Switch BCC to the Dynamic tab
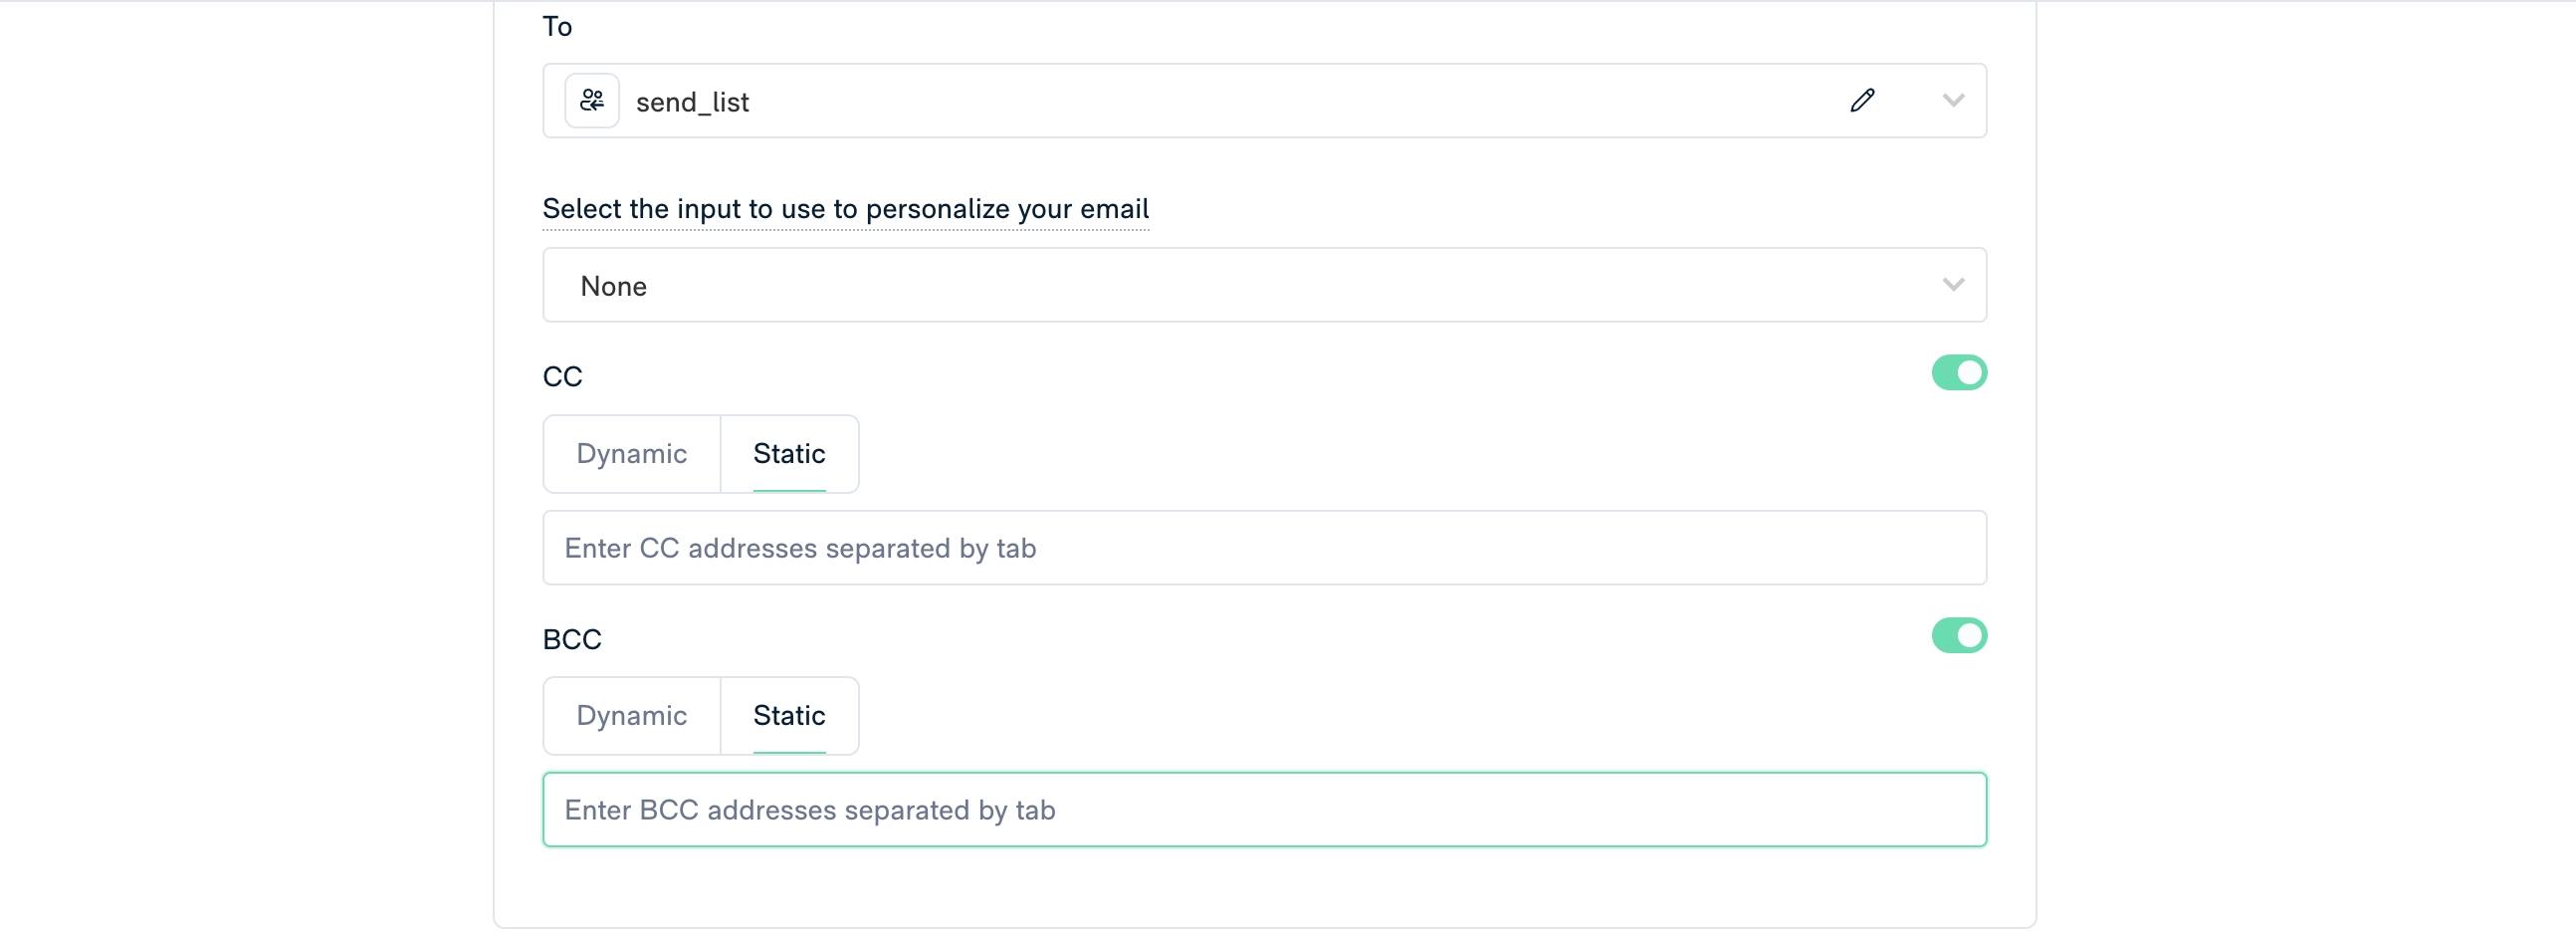 tap(631, 716)
